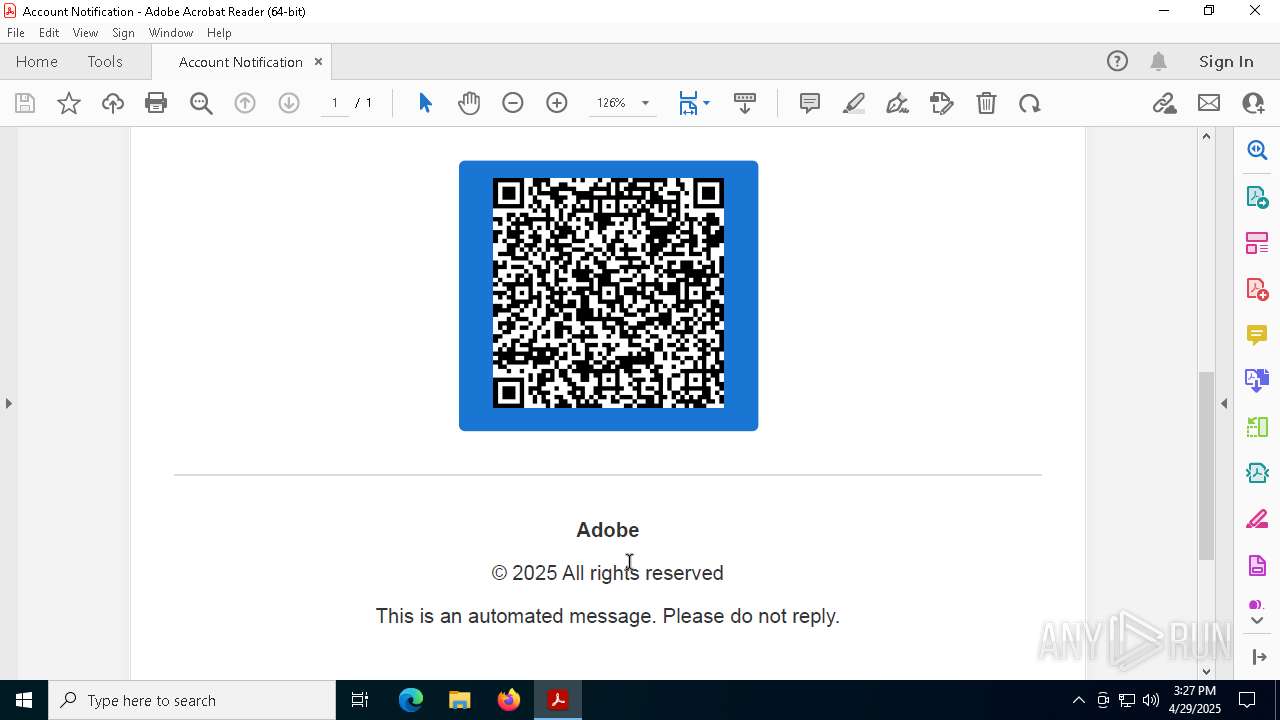Go to the previous page arrow

click(x=245, y=103)
